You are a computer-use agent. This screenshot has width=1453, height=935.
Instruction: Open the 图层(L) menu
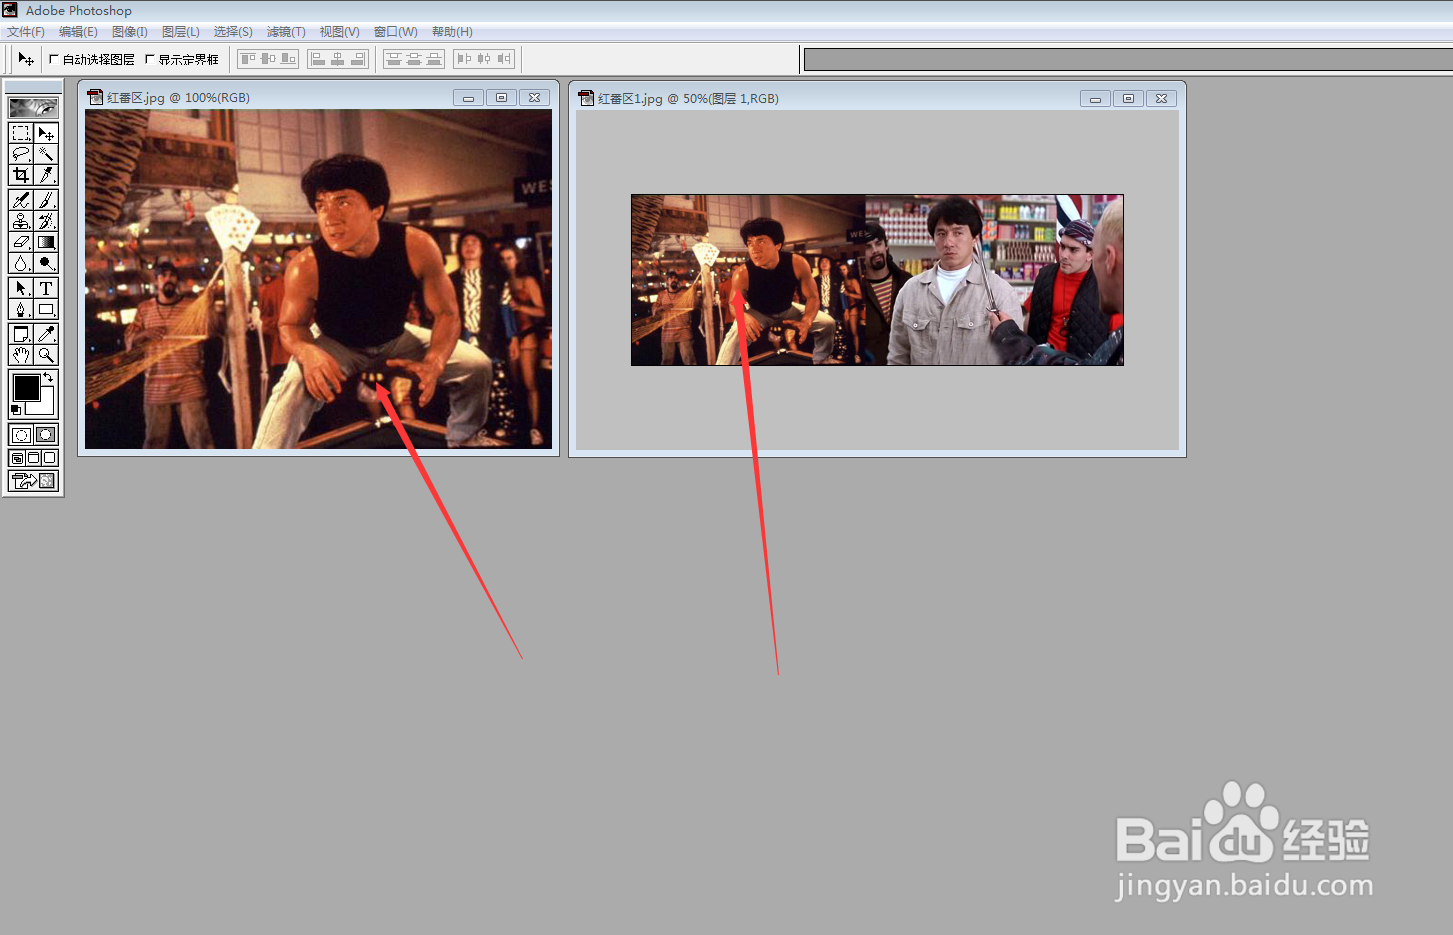point(181,32)
